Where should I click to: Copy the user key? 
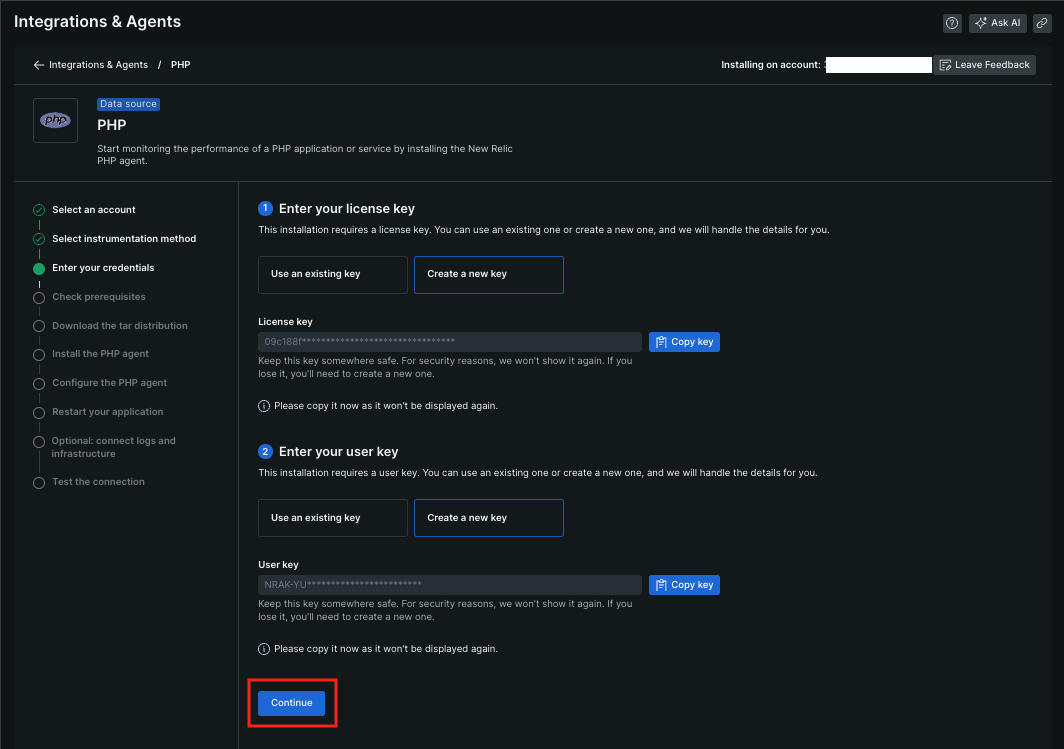pos(684,585)
